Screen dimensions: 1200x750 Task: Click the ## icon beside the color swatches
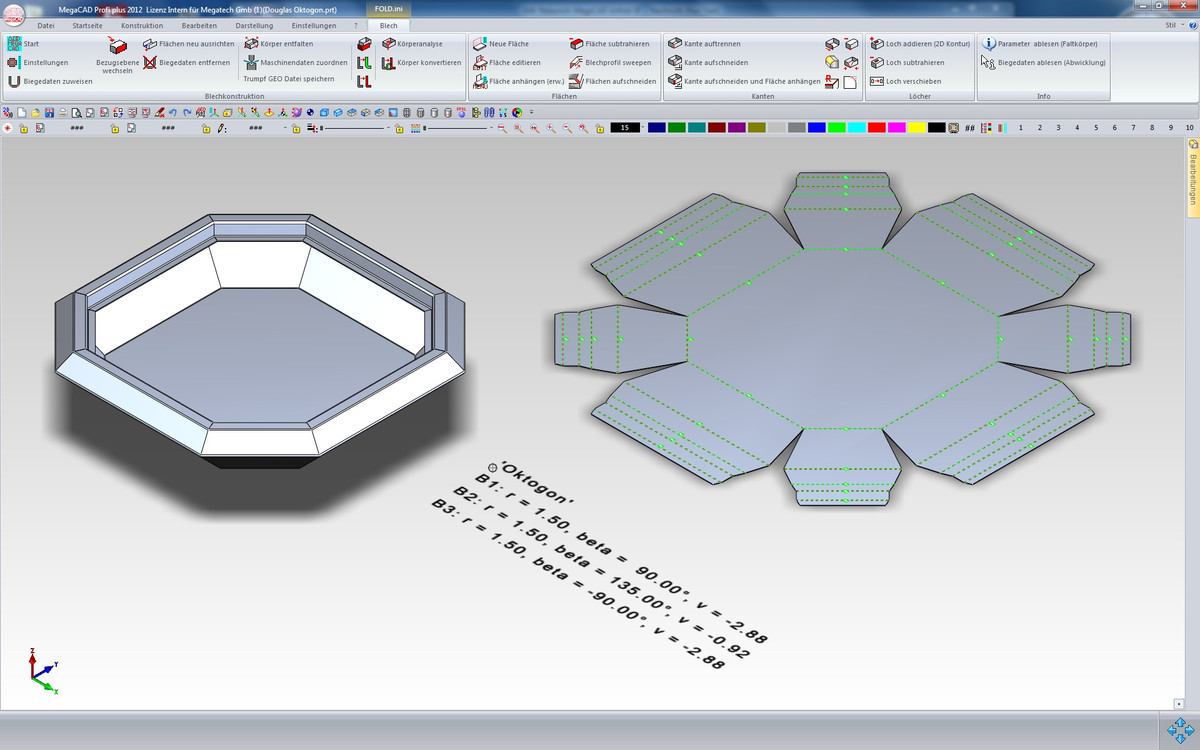coord(969,128)
